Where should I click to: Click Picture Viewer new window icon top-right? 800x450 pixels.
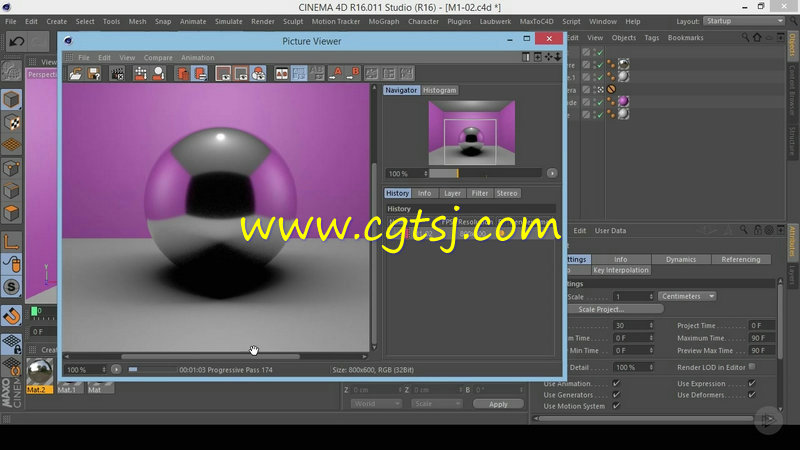(x=538, y=57)
